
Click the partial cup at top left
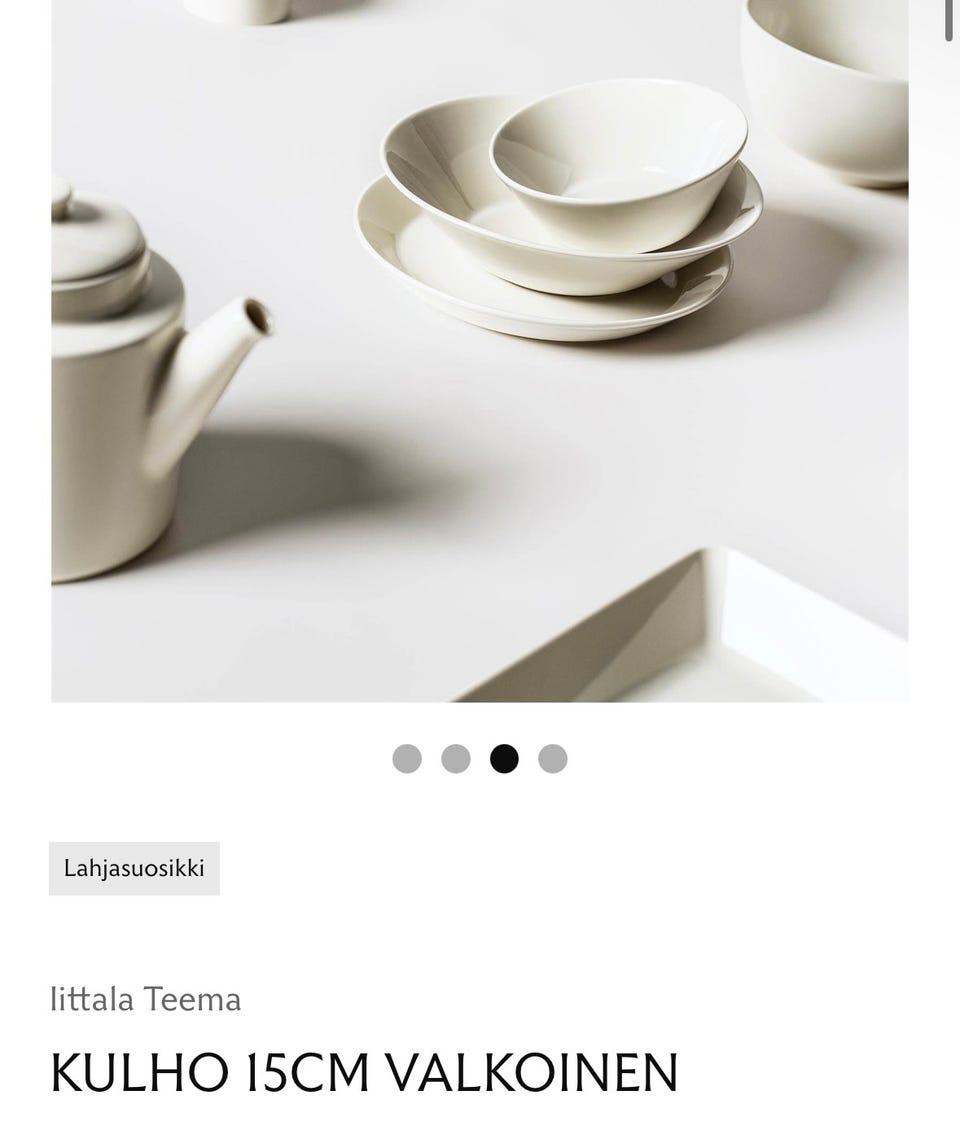tap(236, 10)
